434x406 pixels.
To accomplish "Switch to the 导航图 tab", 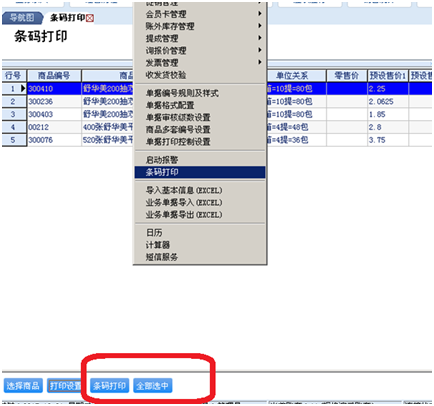I will pos(22,18).
